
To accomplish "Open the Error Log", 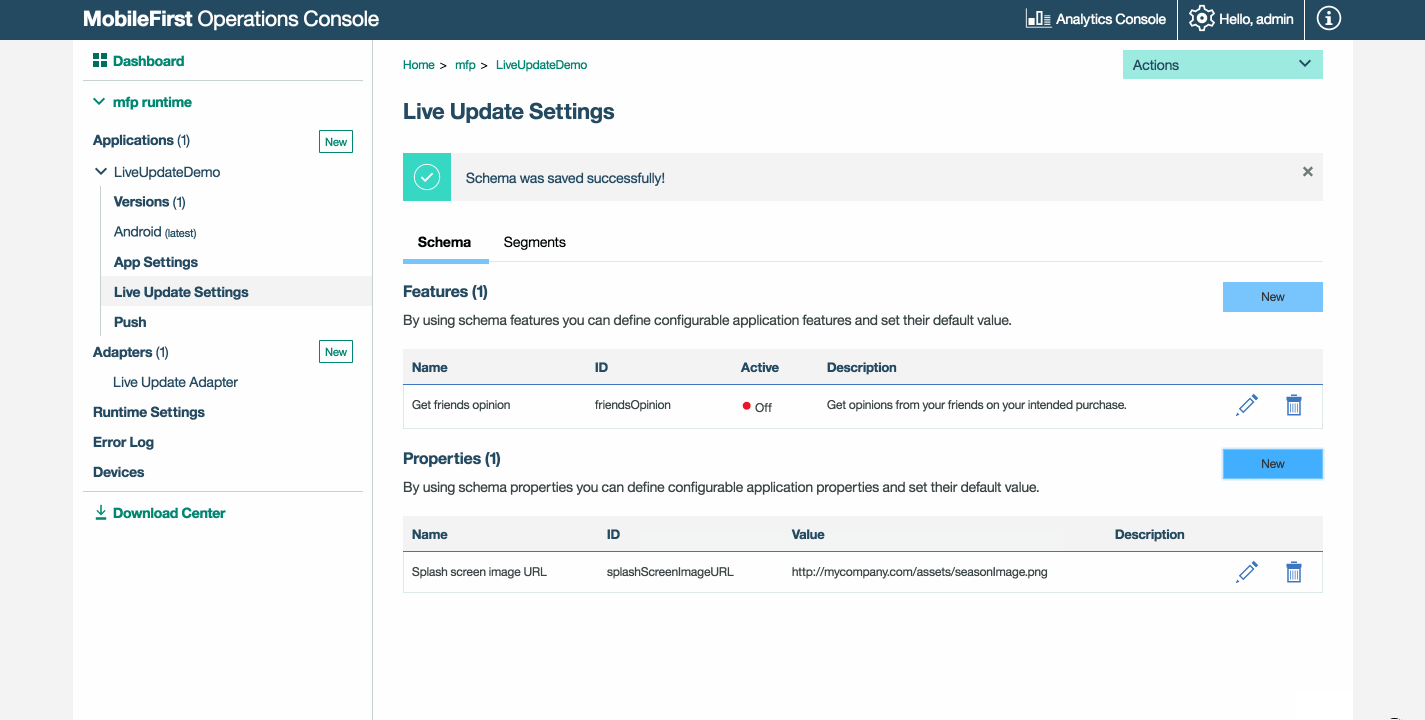I will coord(123,442).
